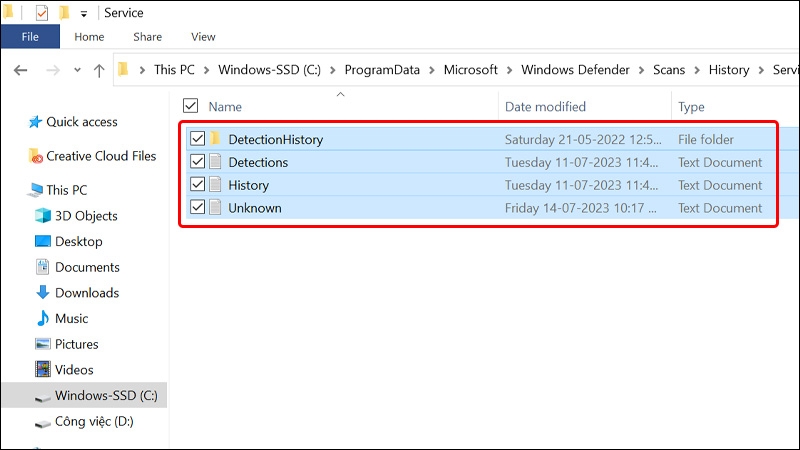Open the Customize Quick Access Toolbar arrow

pos(84,14)
